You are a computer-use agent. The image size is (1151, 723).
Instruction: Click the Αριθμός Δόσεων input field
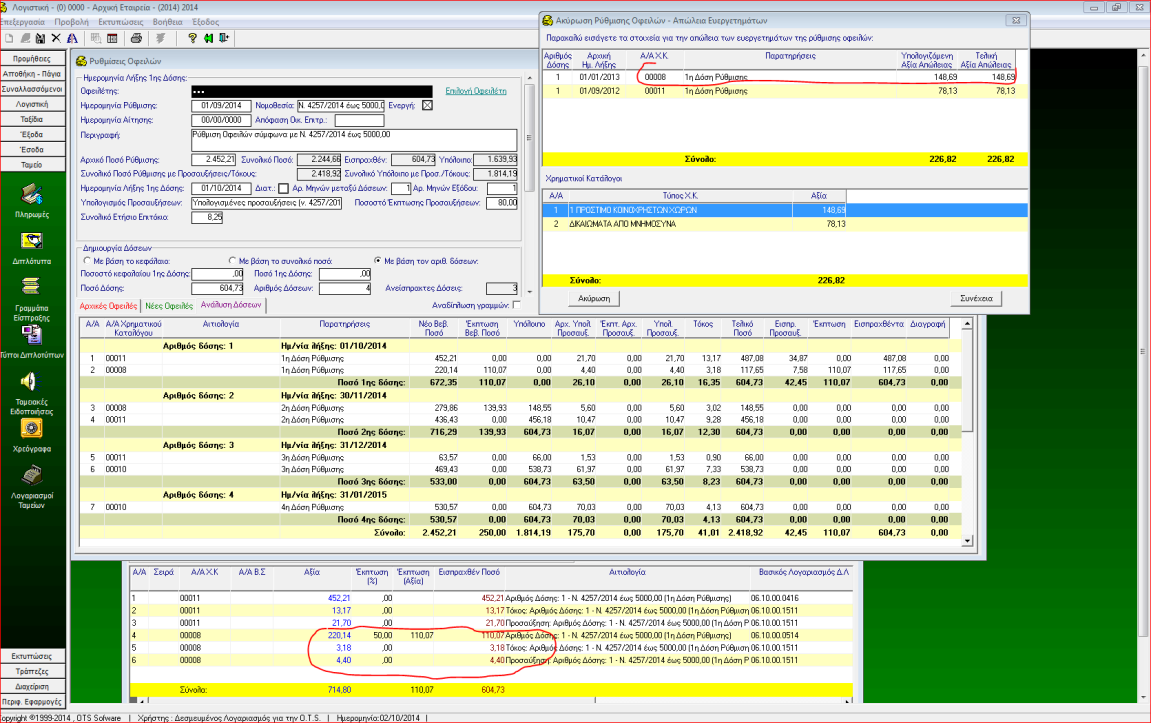click(345, 288)
